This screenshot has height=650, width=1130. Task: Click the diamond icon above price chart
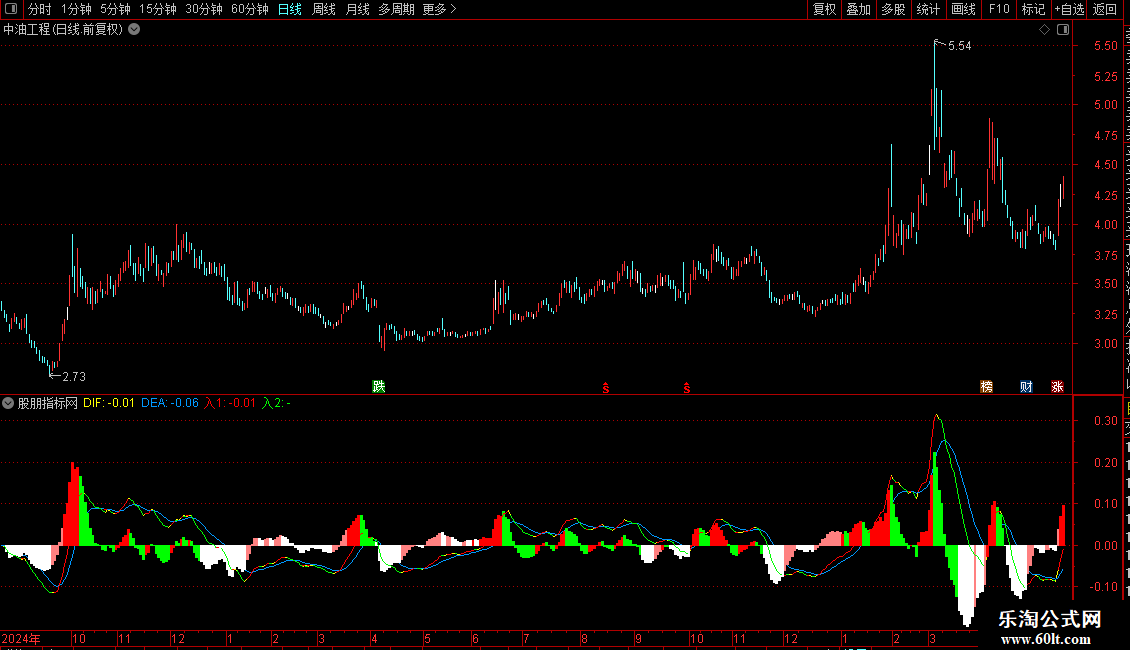click(x=1044, y=30)
